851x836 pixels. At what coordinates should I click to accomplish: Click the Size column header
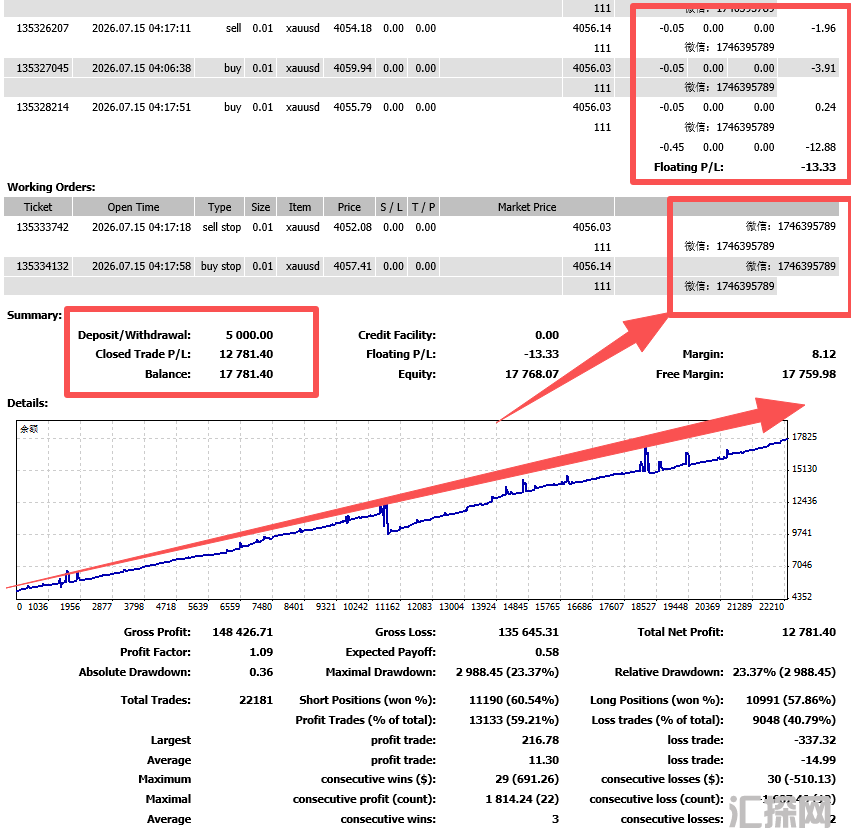pyautogui.click(x=261, y=207)
